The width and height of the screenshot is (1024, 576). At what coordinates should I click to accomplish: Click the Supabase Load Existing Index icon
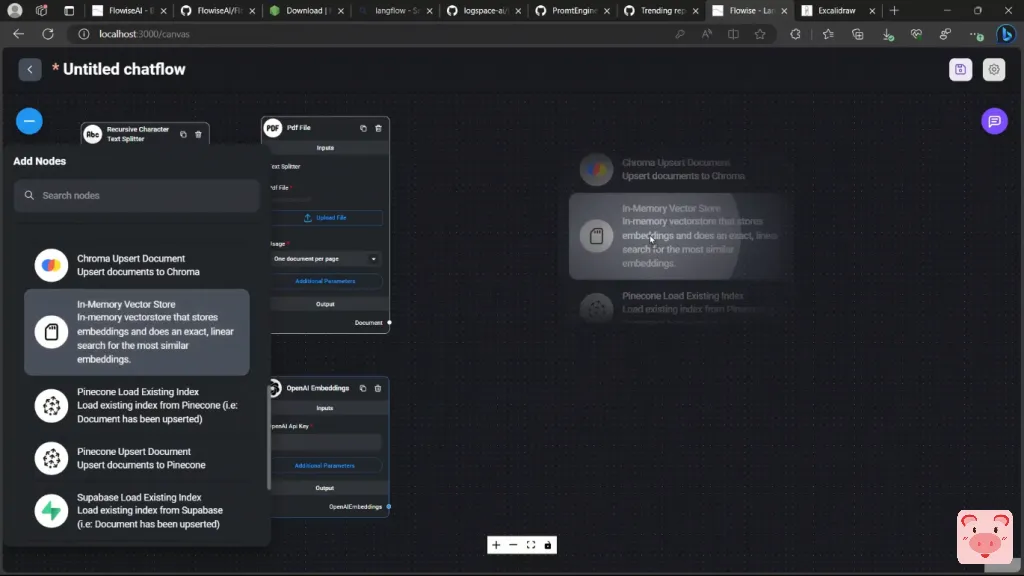(x=51, y=511)
